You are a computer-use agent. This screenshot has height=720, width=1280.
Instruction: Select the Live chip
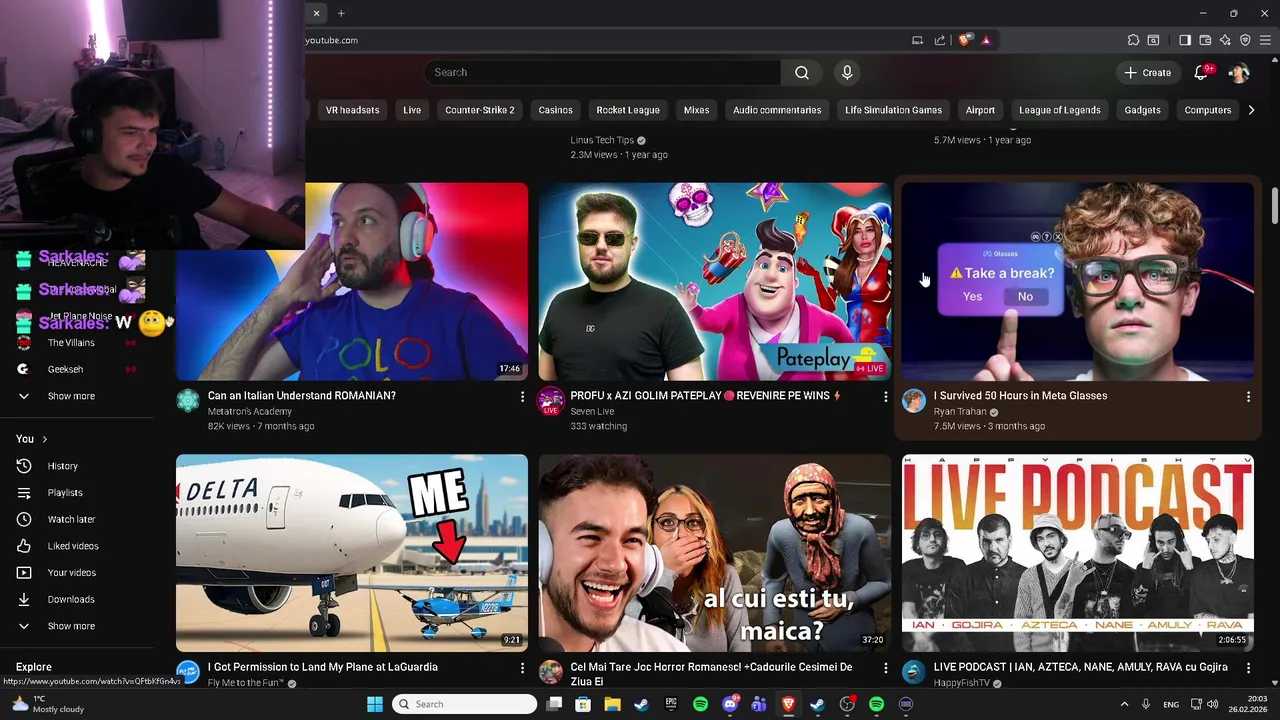(x=412, y=110)
